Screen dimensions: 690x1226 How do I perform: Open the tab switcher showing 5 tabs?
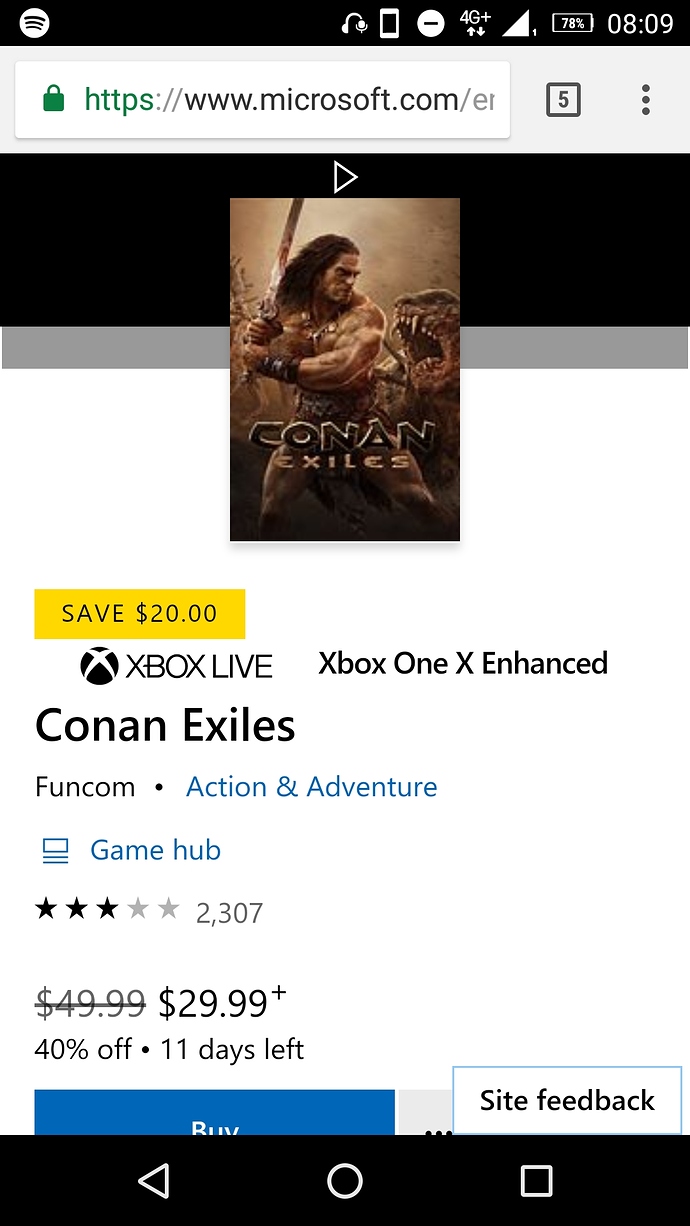[563, 99]
